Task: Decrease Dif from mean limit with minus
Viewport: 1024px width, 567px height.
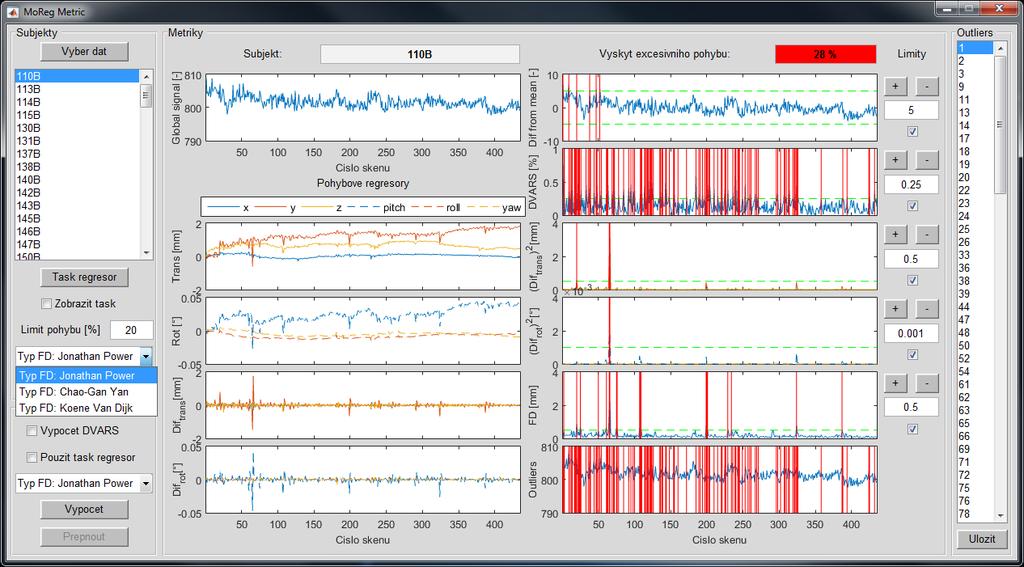Action: (x=927, y=86)
